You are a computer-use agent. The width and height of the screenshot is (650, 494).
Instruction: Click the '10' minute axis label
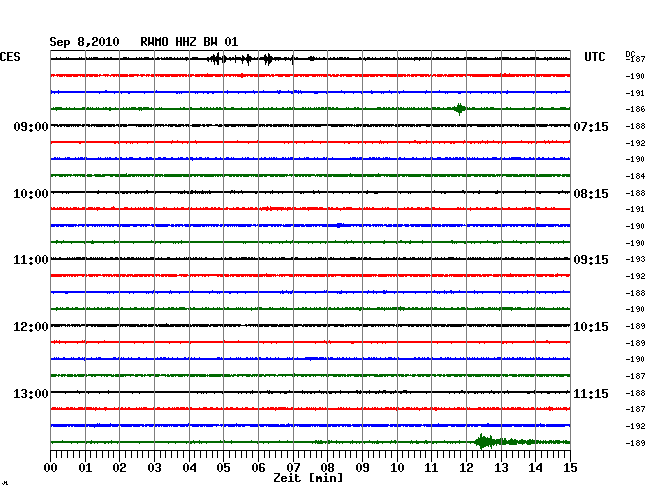click(x=397, y=467)
